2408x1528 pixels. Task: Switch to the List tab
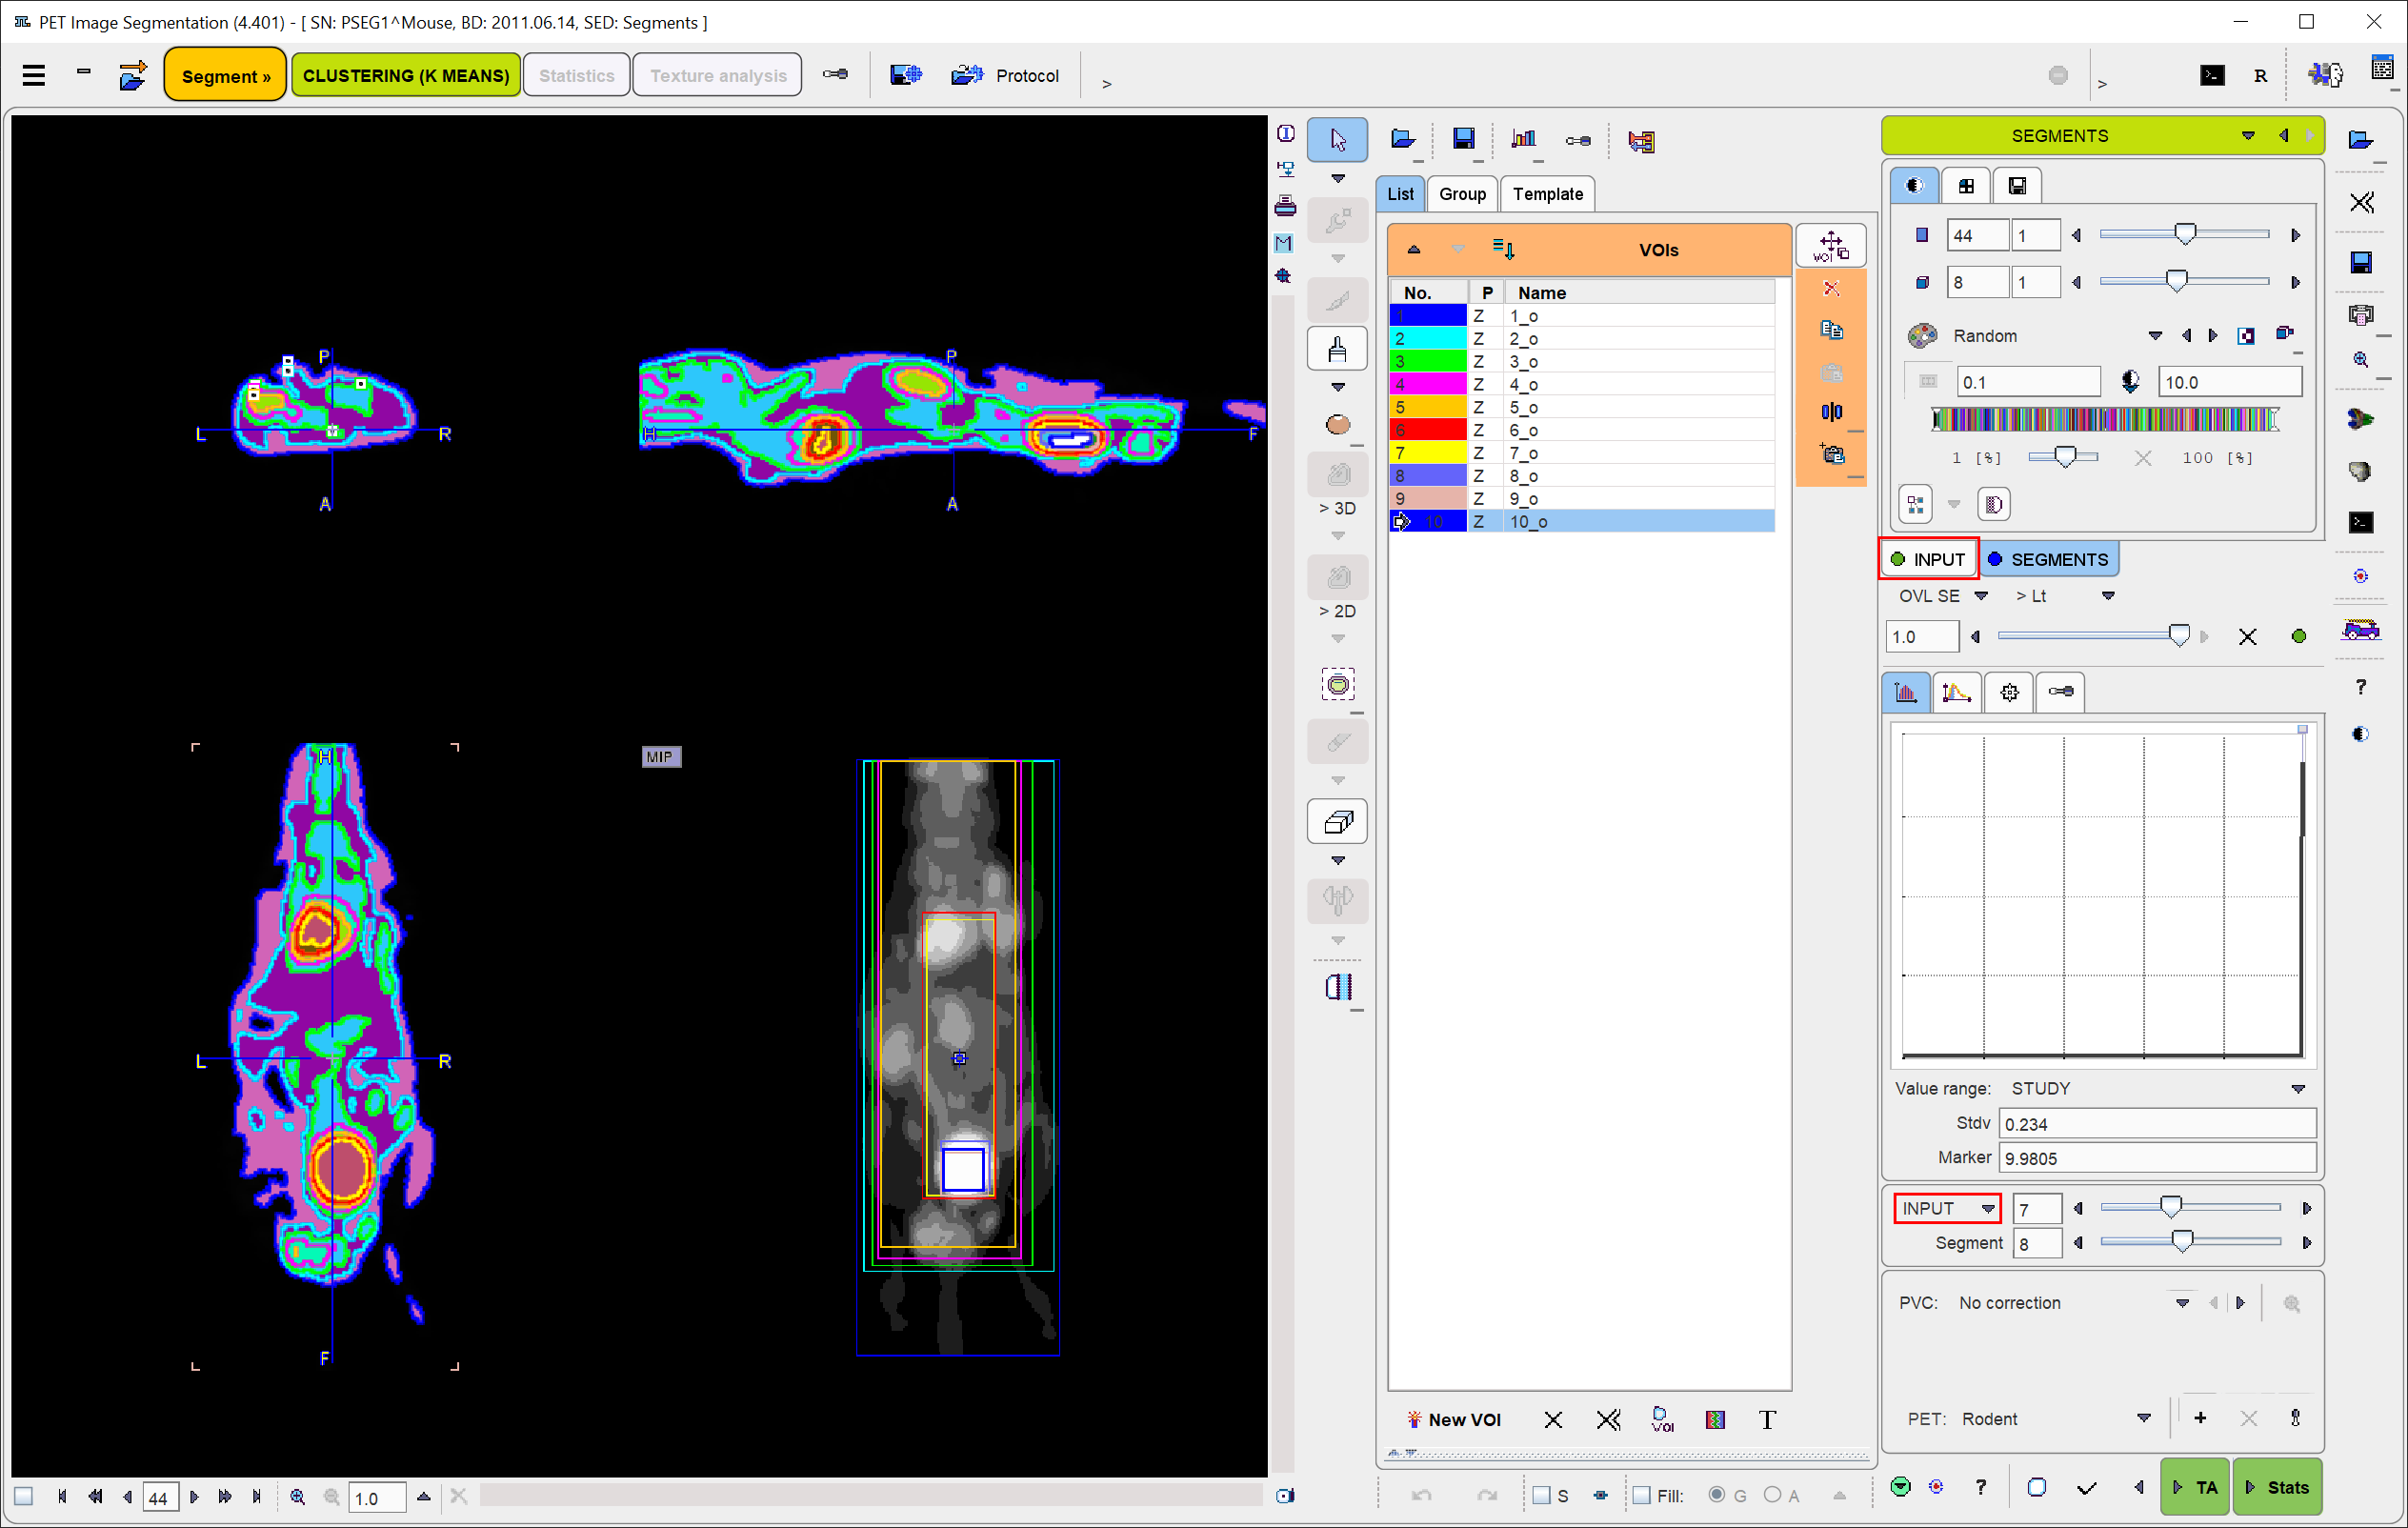[1400, 193]
